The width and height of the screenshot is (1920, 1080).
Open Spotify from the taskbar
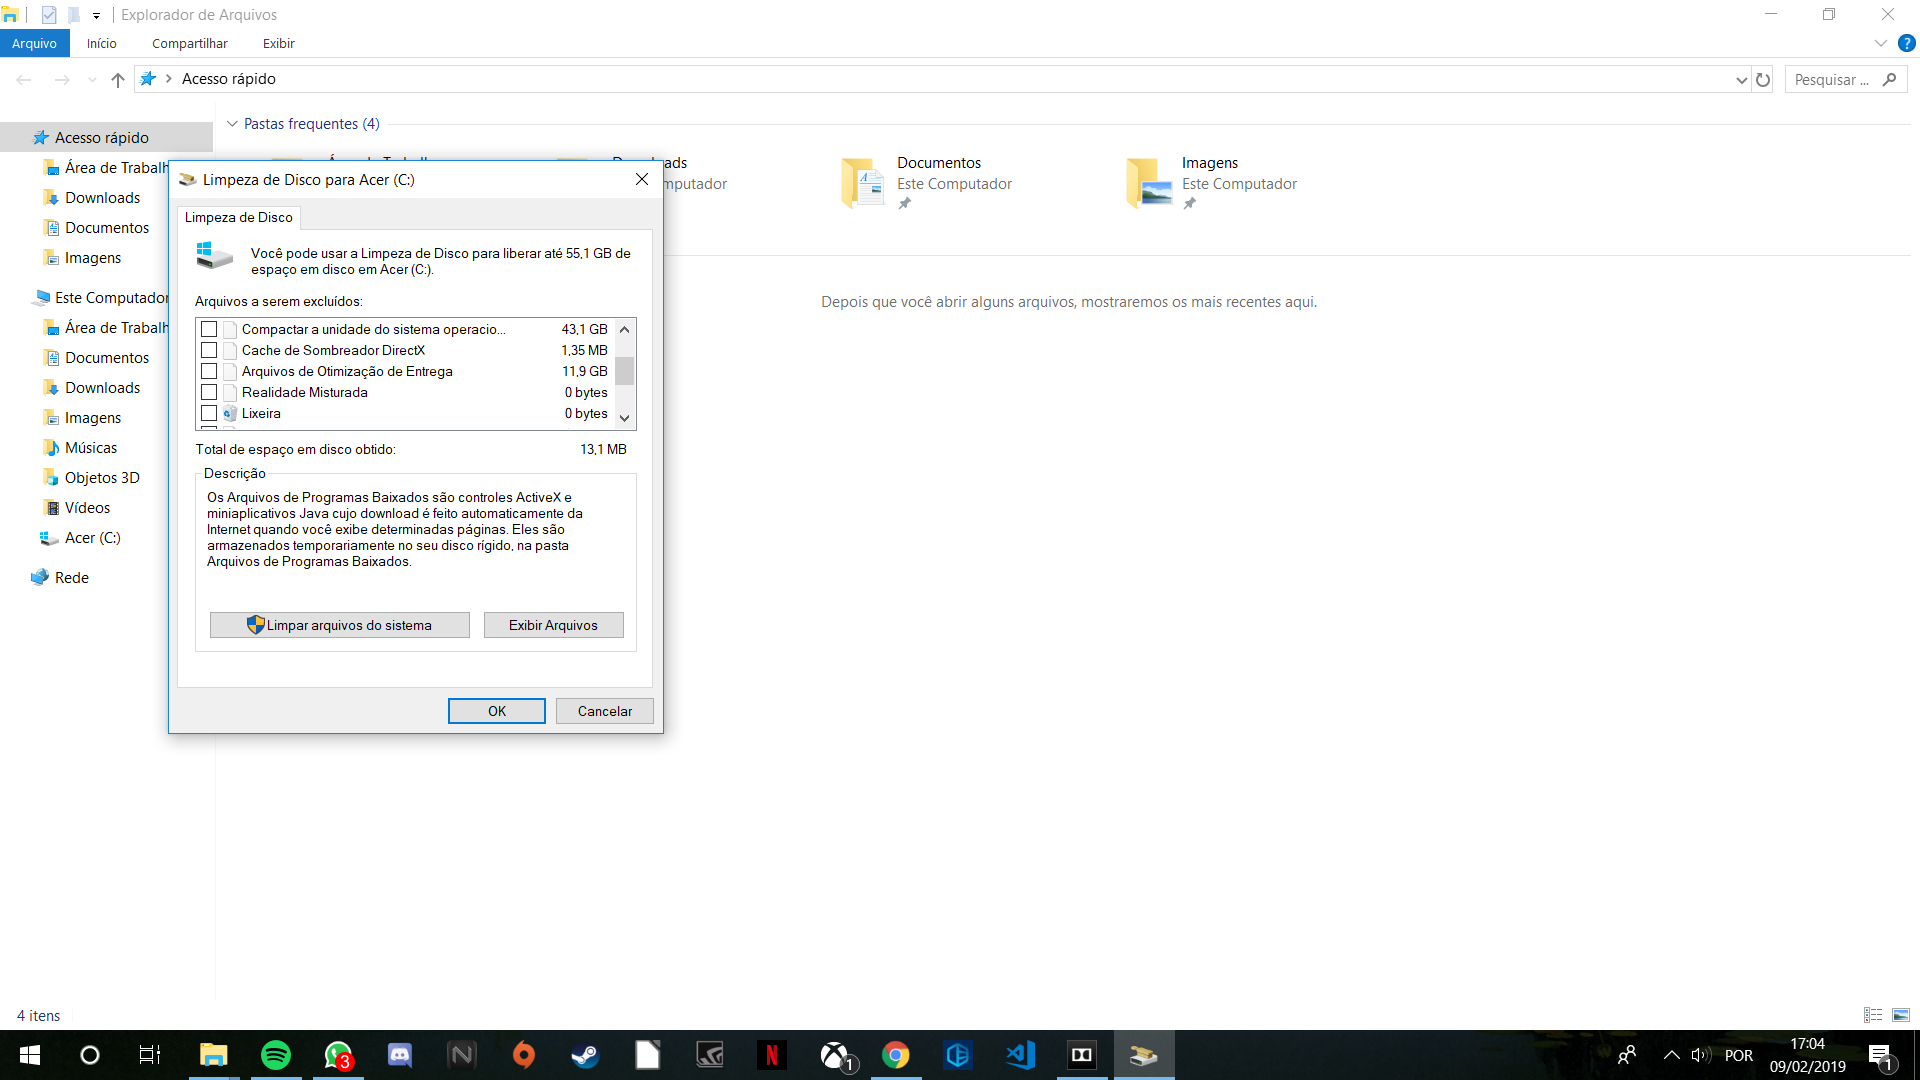(275, 1055)
